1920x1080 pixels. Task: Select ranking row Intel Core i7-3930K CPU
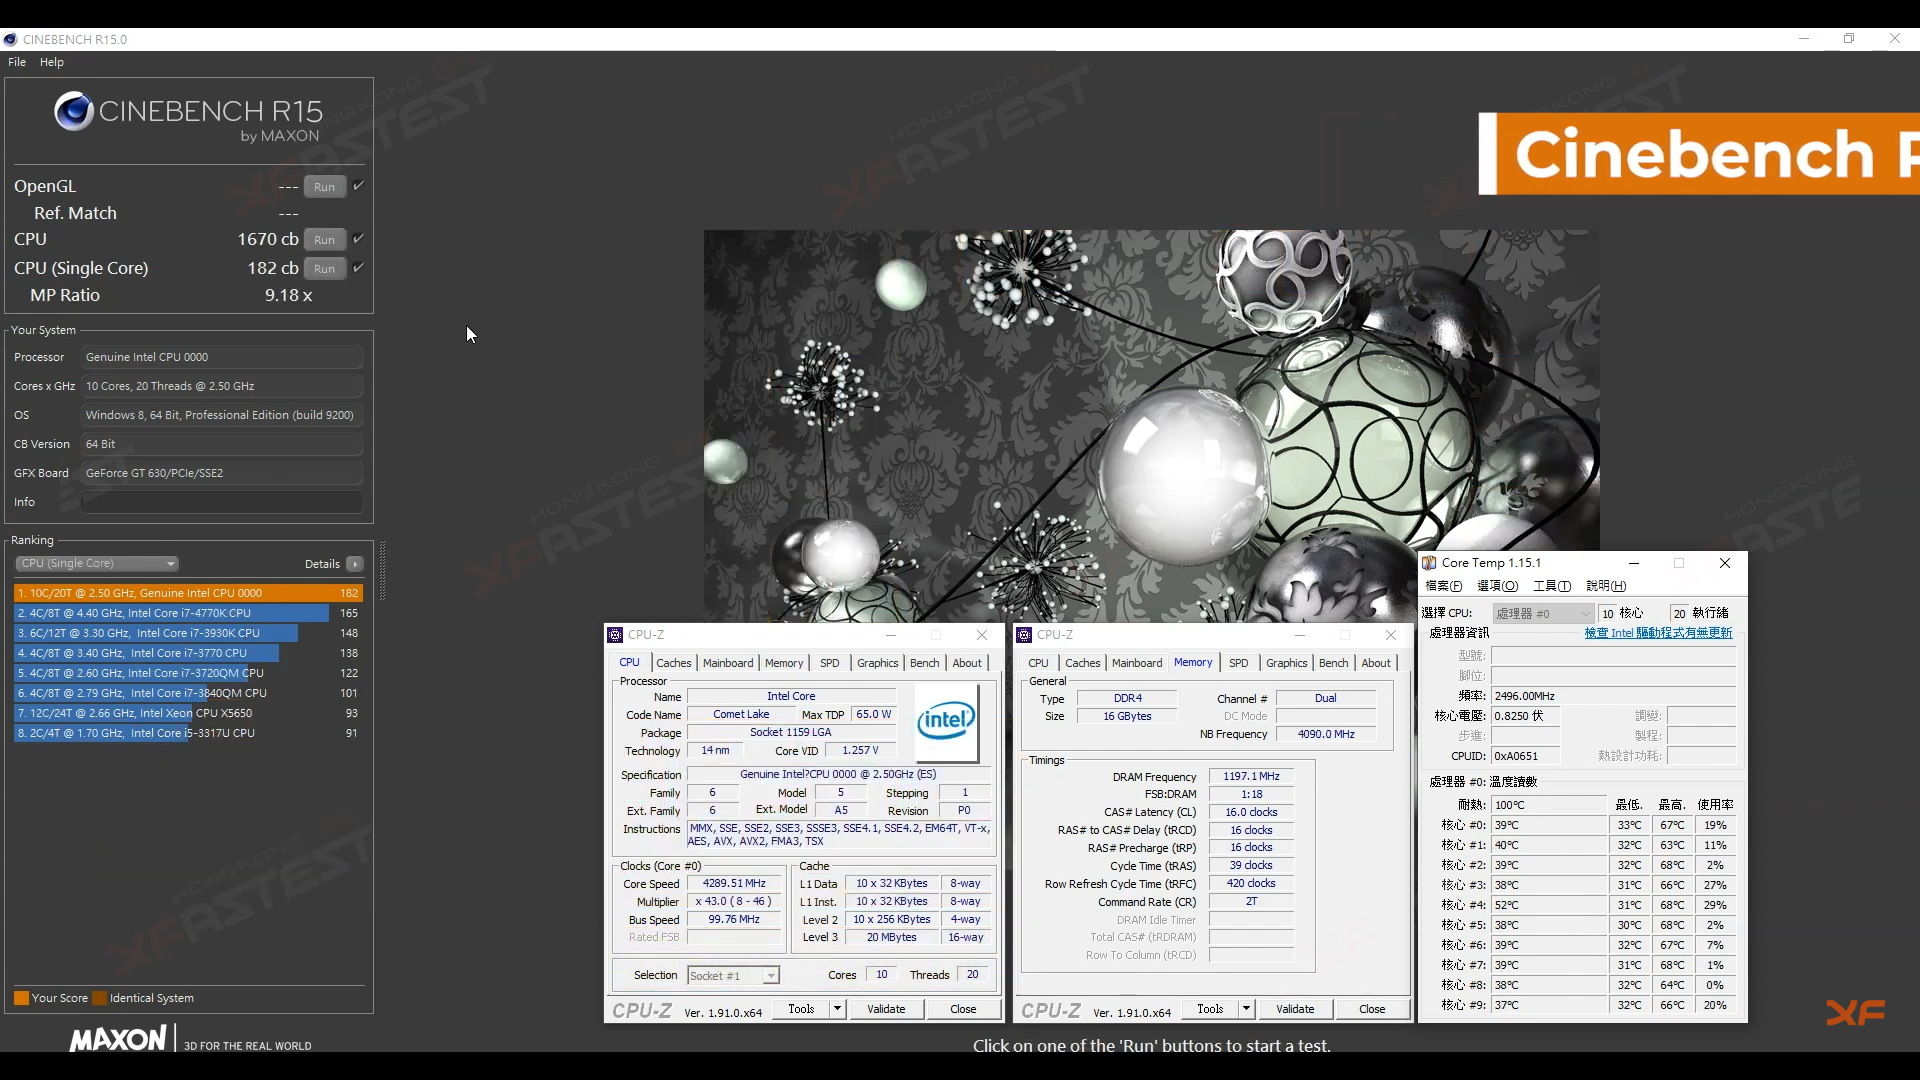188,633
